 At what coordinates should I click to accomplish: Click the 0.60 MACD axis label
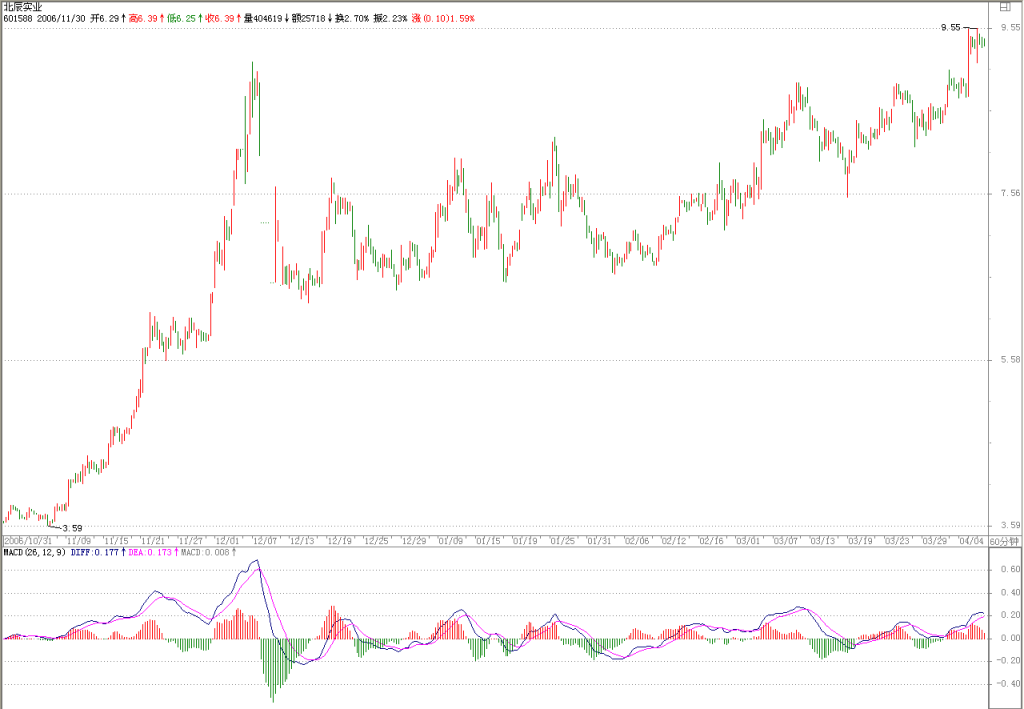point(1010,570)
